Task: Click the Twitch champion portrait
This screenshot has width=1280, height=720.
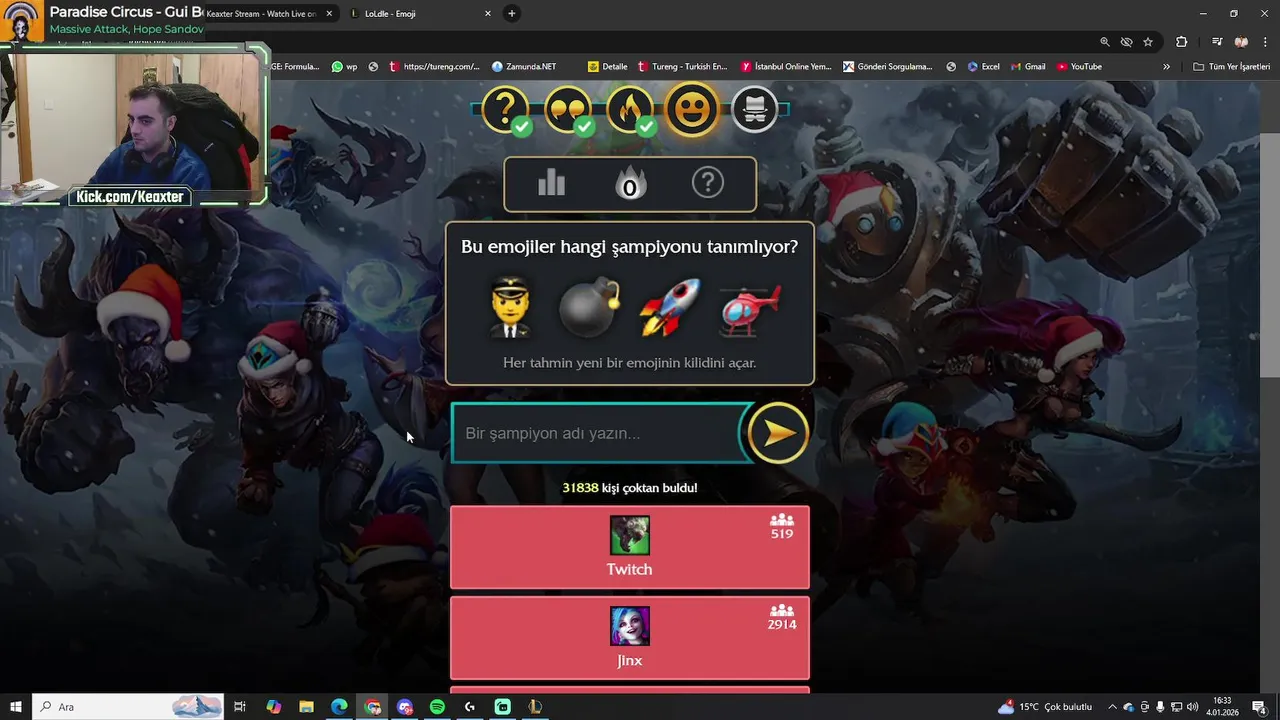Action: coord(630,536)
